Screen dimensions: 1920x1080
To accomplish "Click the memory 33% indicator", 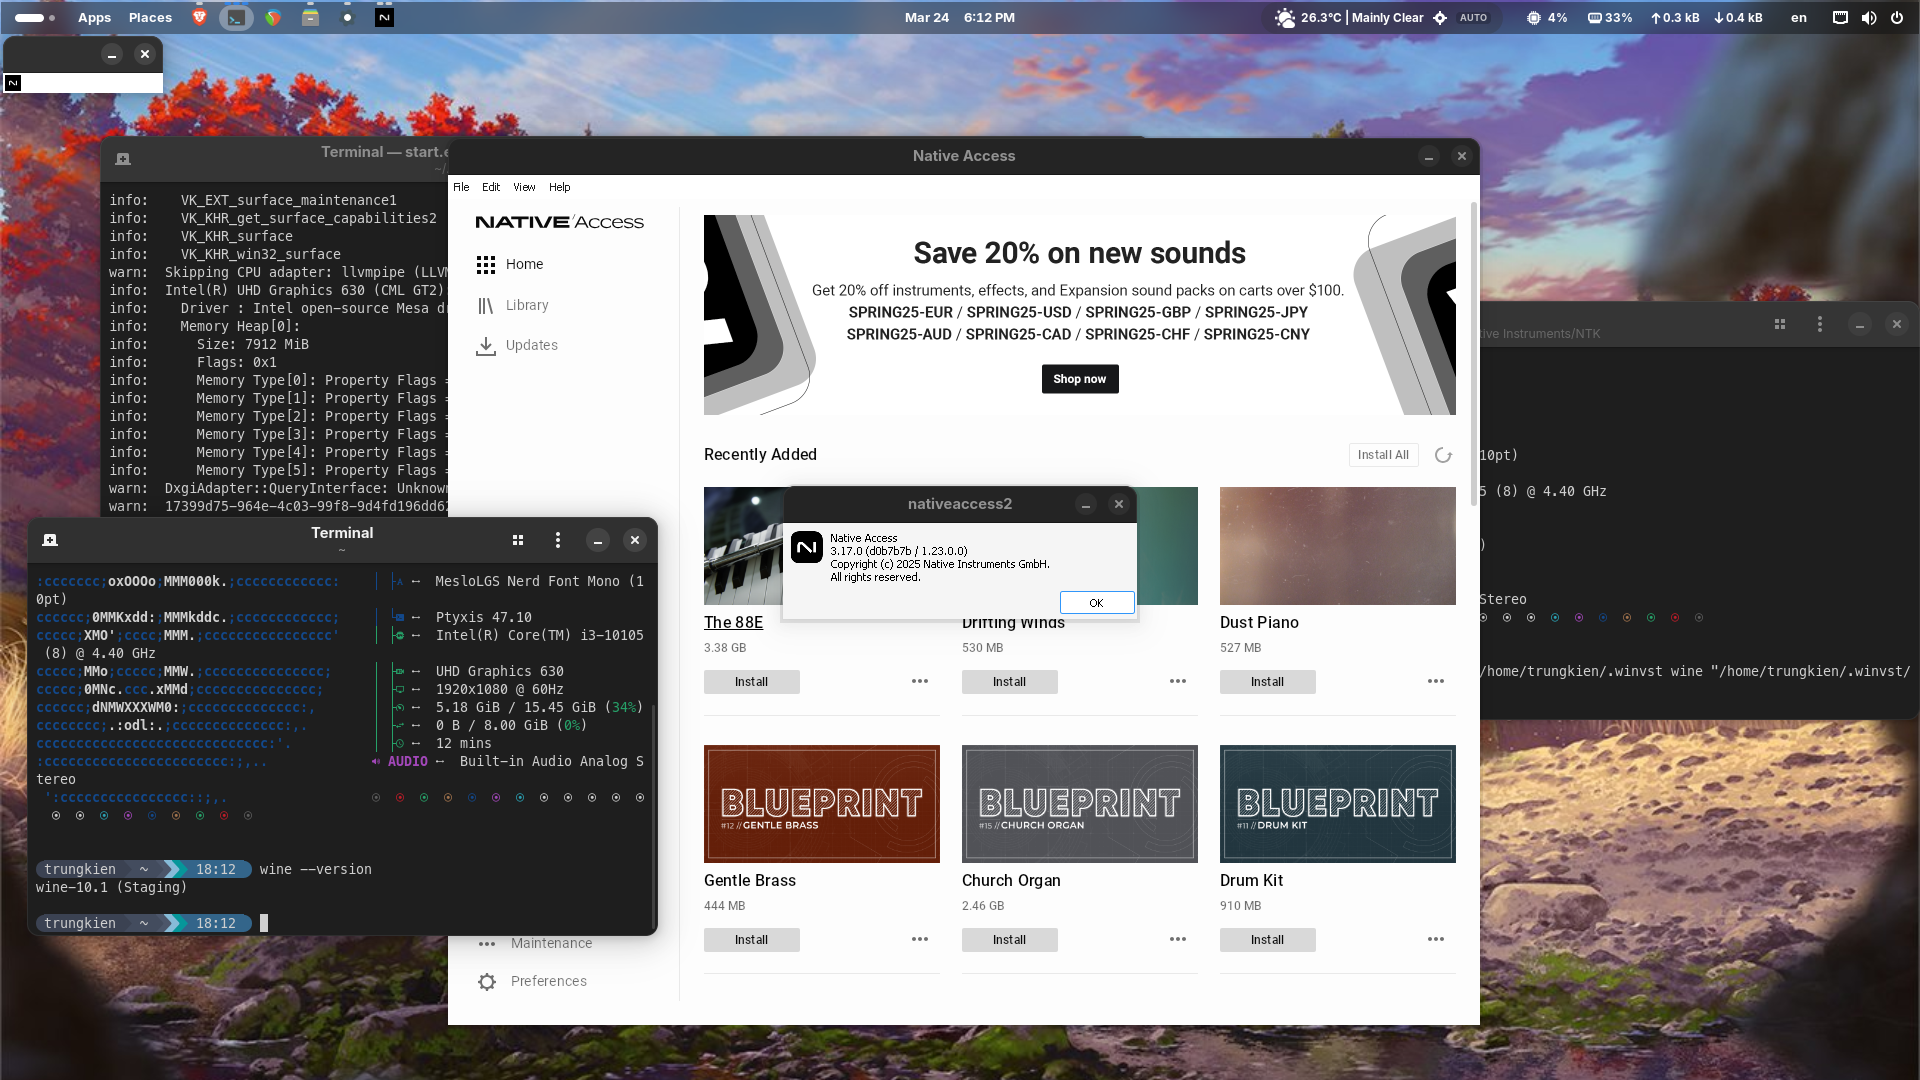I will pyautogui.click(x=1610, y=17).
